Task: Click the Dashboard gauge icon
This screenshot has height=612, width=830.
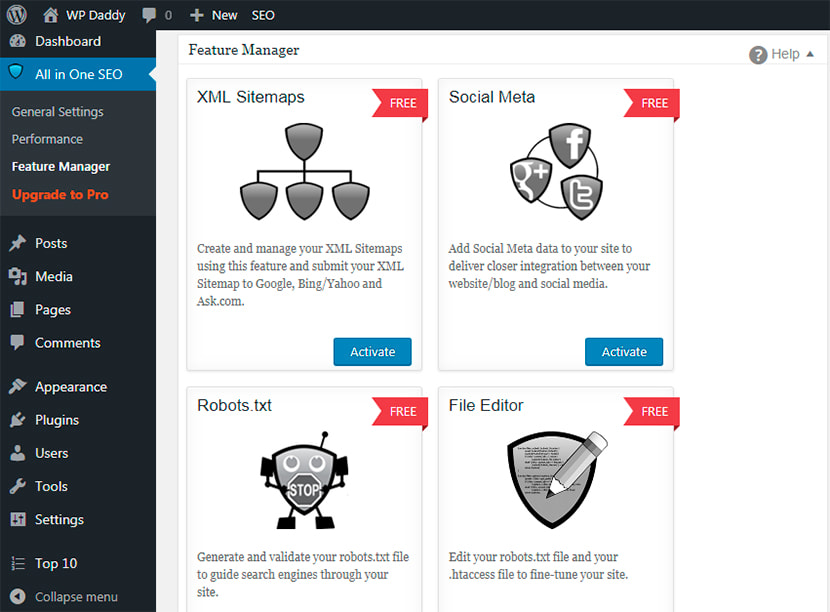Action: pyautogui.click(x=17, y=41)
